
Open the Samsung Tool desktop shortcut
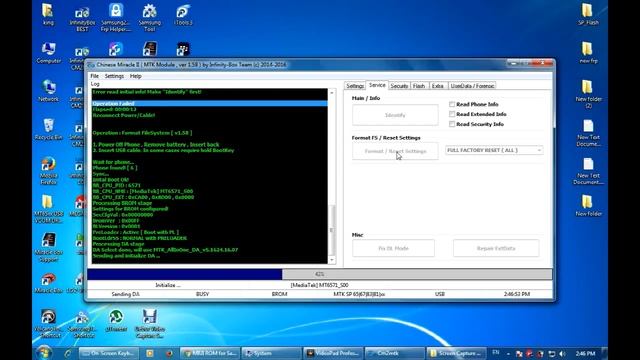149,18
